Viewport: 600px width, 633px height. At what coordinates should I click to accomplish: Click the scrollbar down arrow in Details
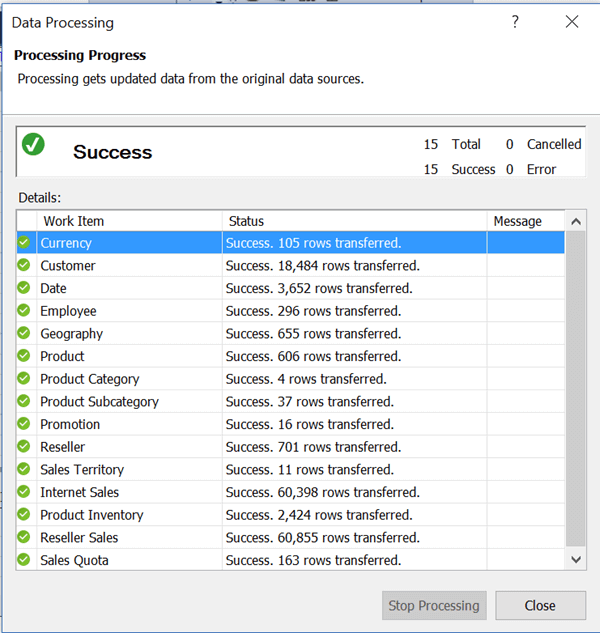point(576,560)
